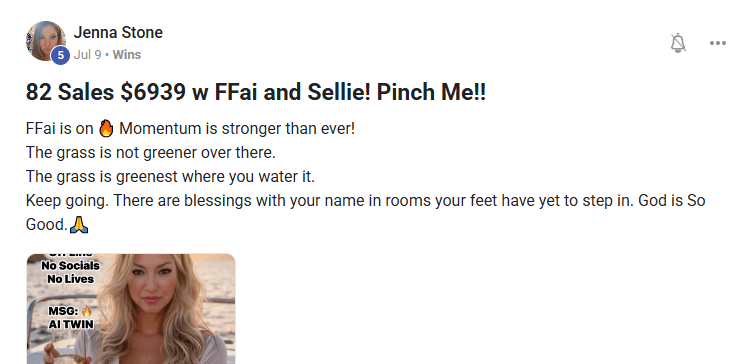The image size is (746, 364).
Task: Open the Wins category link
Action: point(127,55)
